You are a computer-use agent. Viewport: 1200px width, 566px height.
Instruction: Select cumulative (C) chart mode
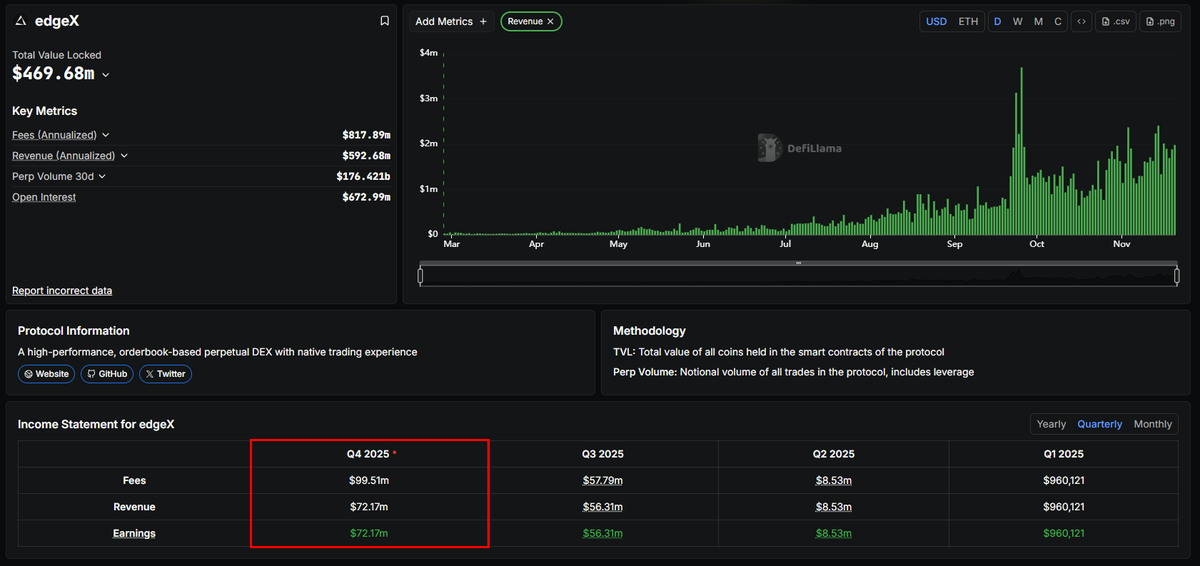(1058, 21)
